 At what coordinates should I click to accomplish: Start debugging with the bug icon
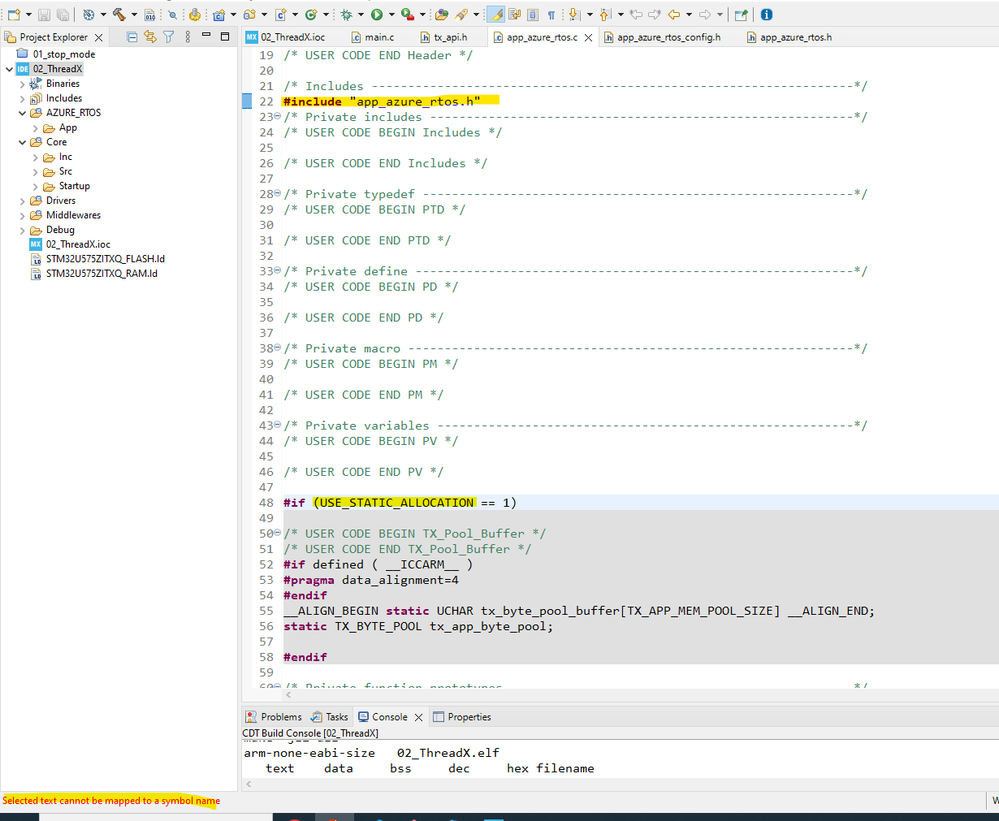click(x=346, y=15)
